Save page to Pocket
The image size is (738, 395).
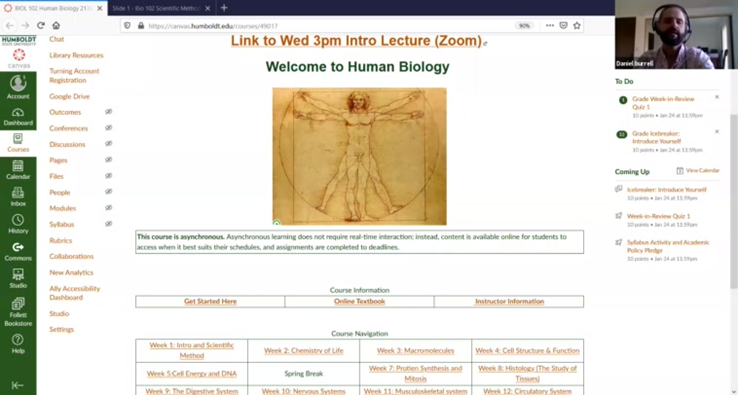pos(563,25)
